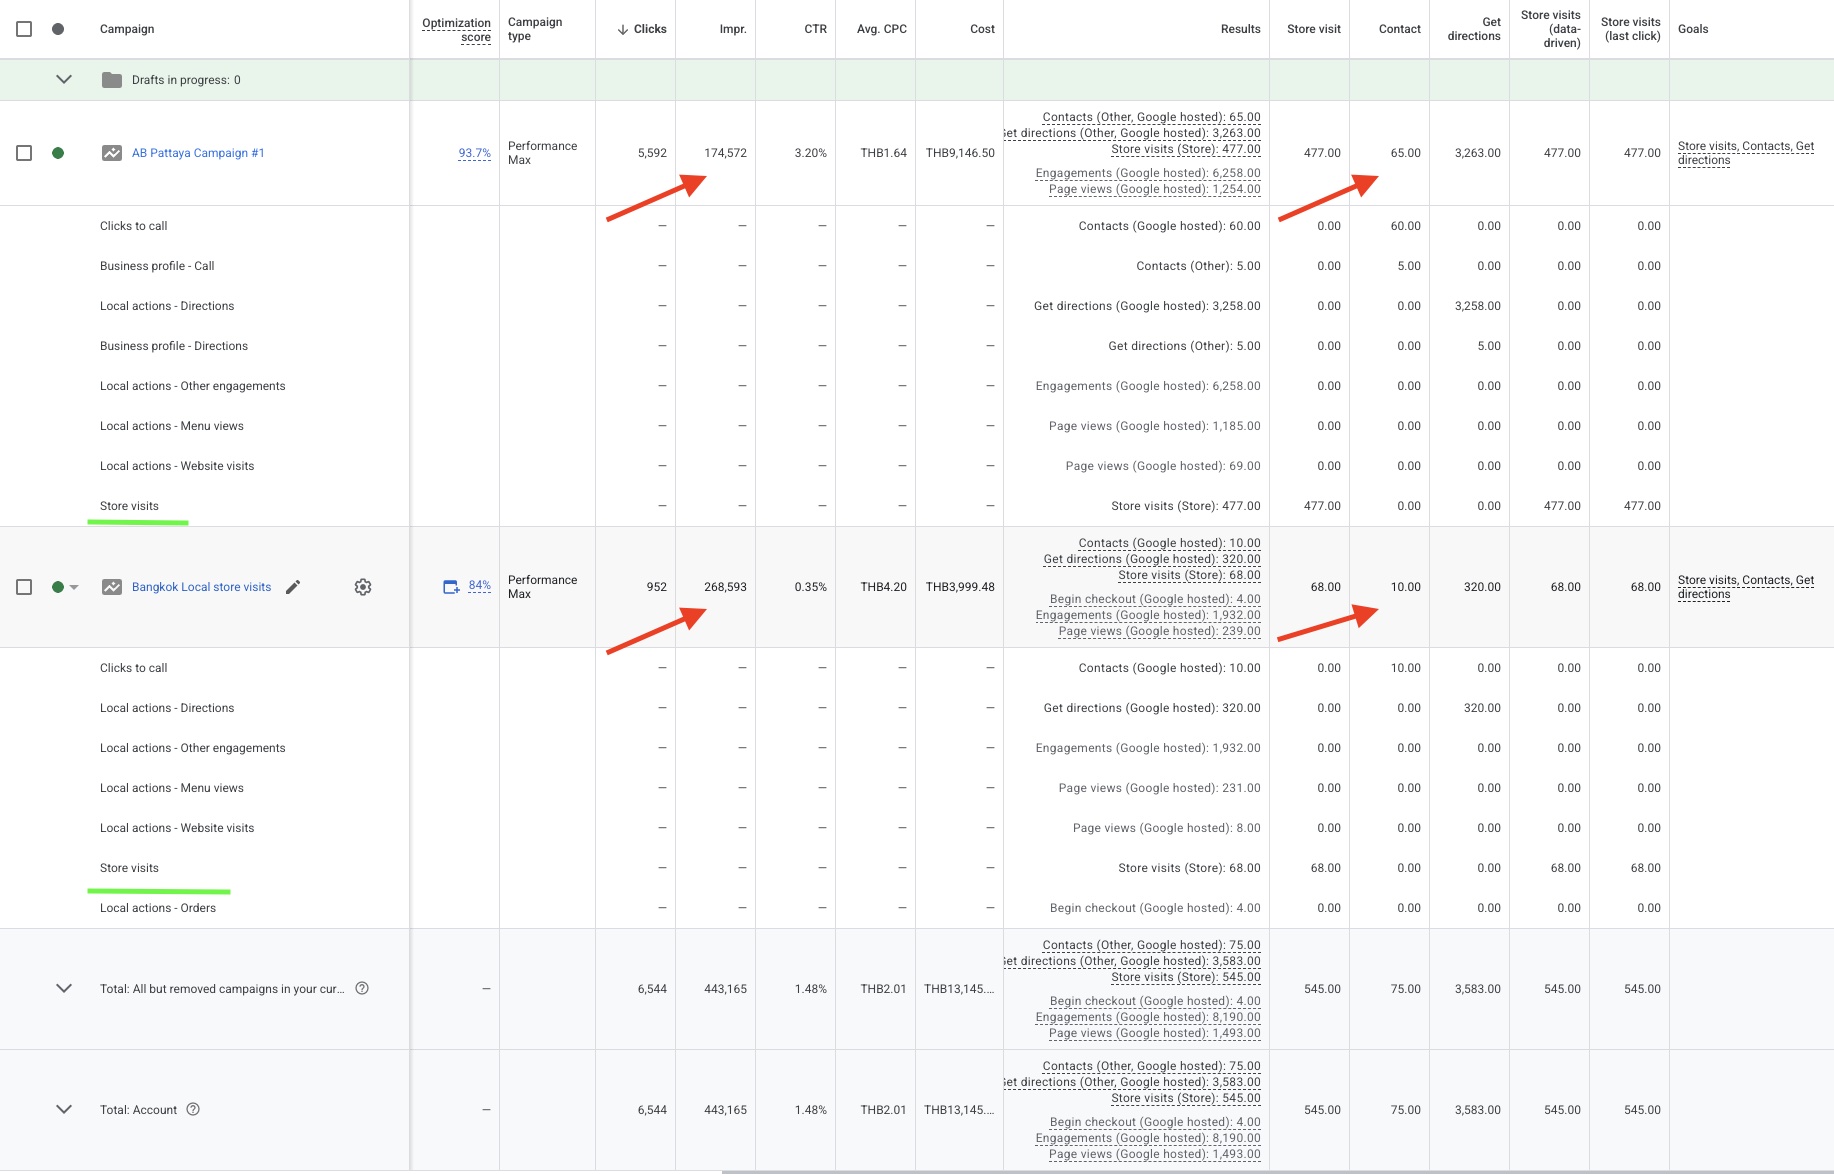This screenshot has height=1174, width=1834.
Task: Sort by the Optimization score column header
Action: click(x=456, y=30)
